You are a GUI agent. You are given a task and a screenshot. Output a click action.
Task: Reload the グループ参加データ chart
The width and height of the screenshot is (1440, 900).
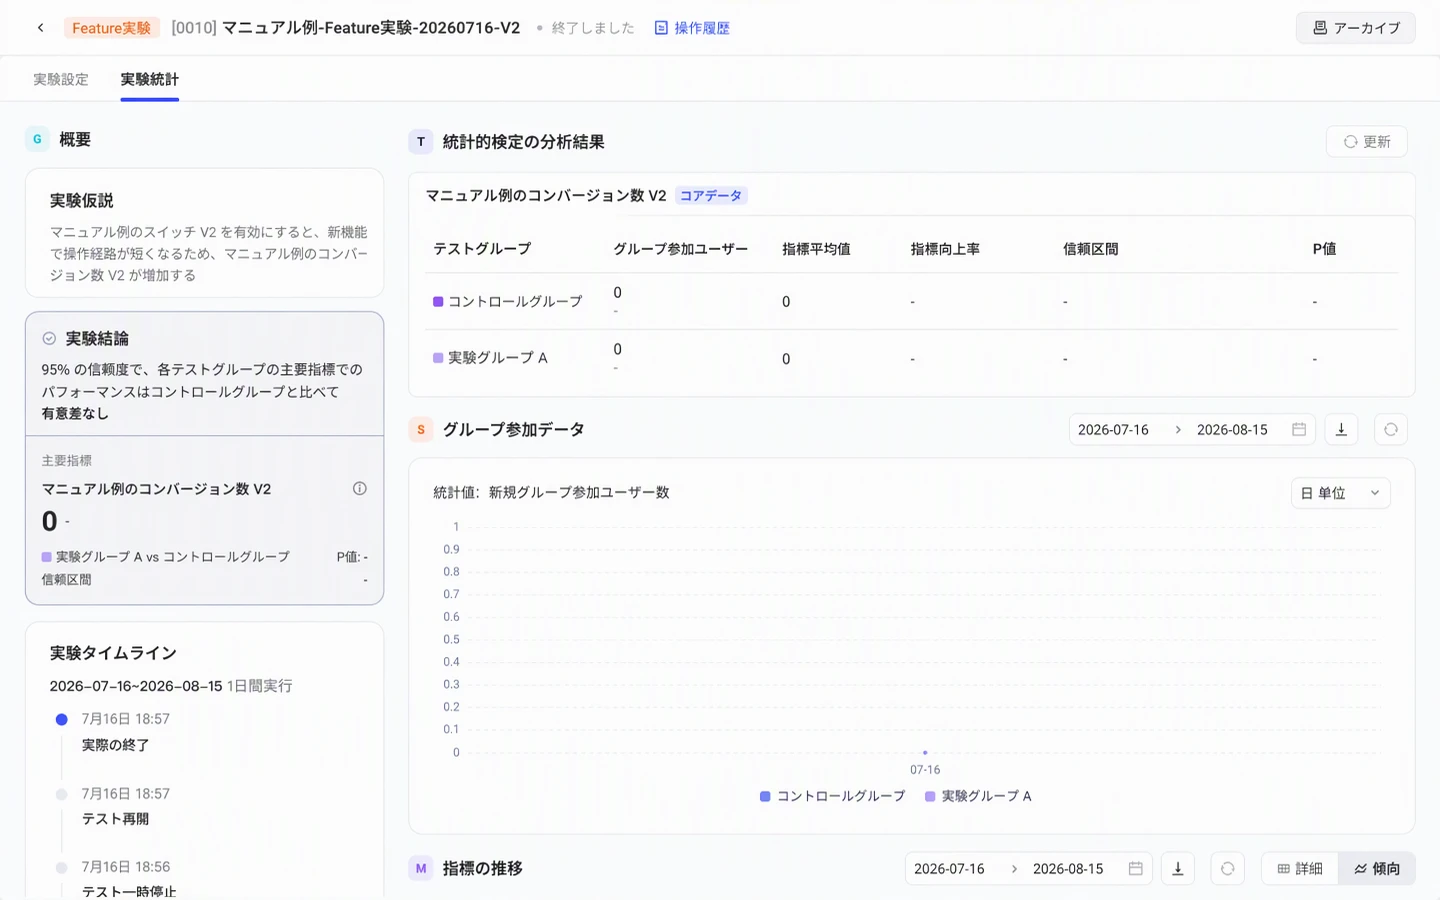coord(1391,430)
